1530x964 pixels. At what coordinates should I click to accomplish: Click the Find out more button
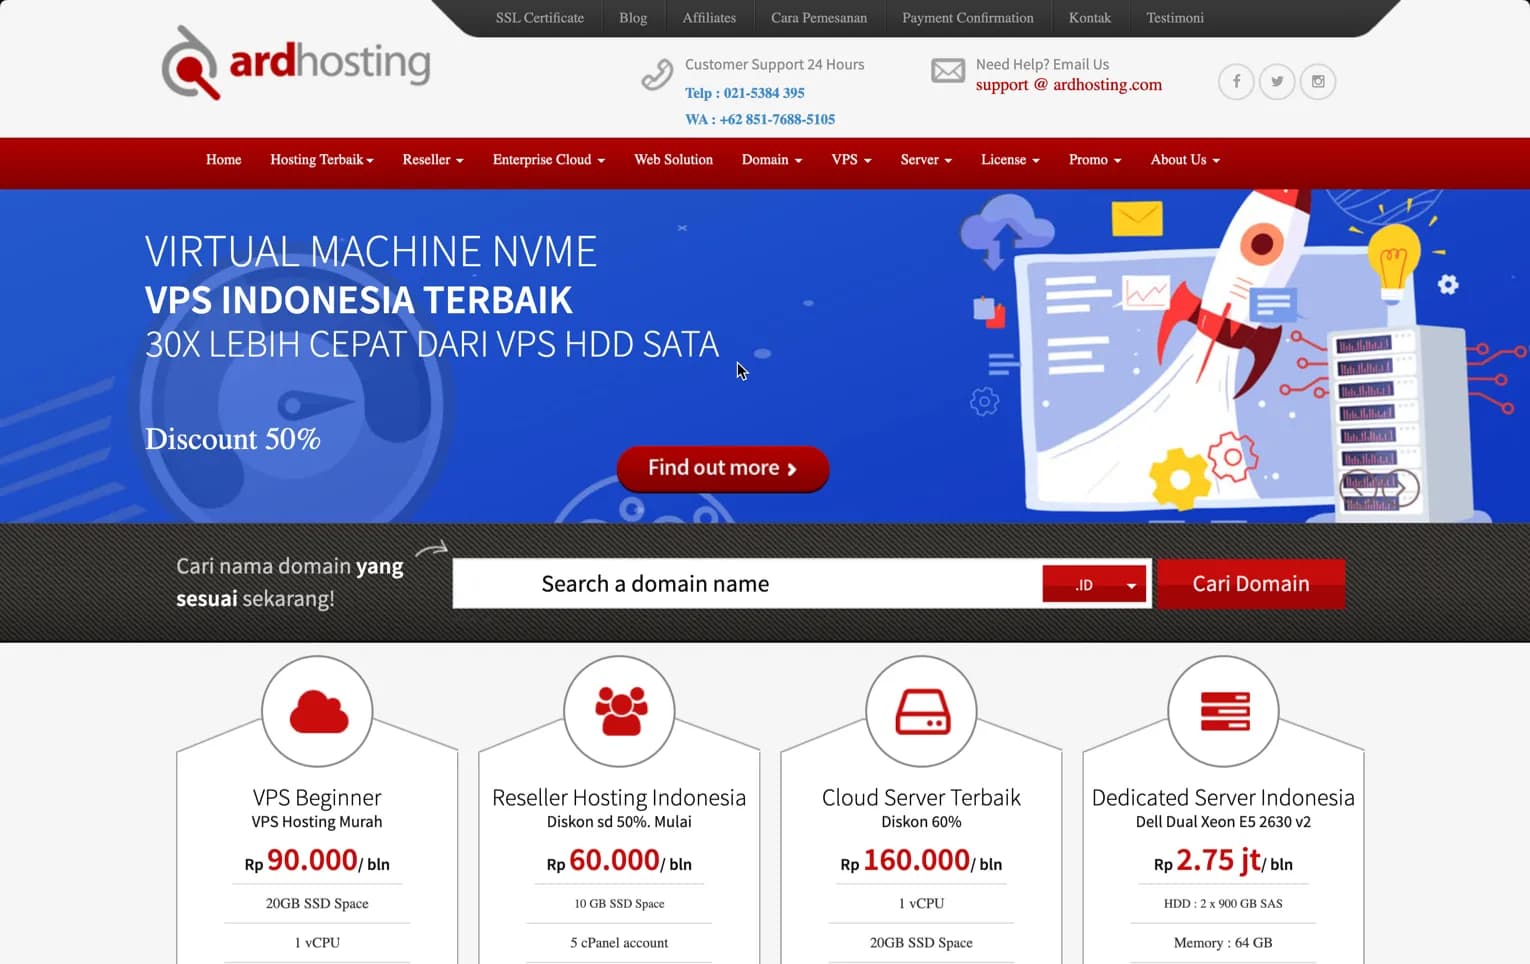pos(722,468)
